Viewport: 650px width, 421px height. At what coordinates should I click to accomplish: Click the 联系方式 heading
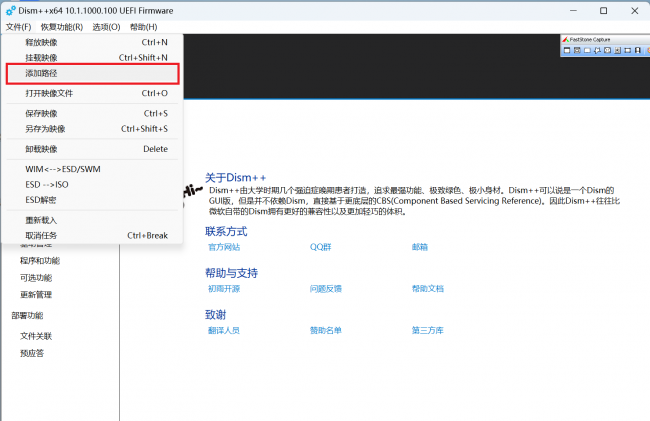click(226, 231)
